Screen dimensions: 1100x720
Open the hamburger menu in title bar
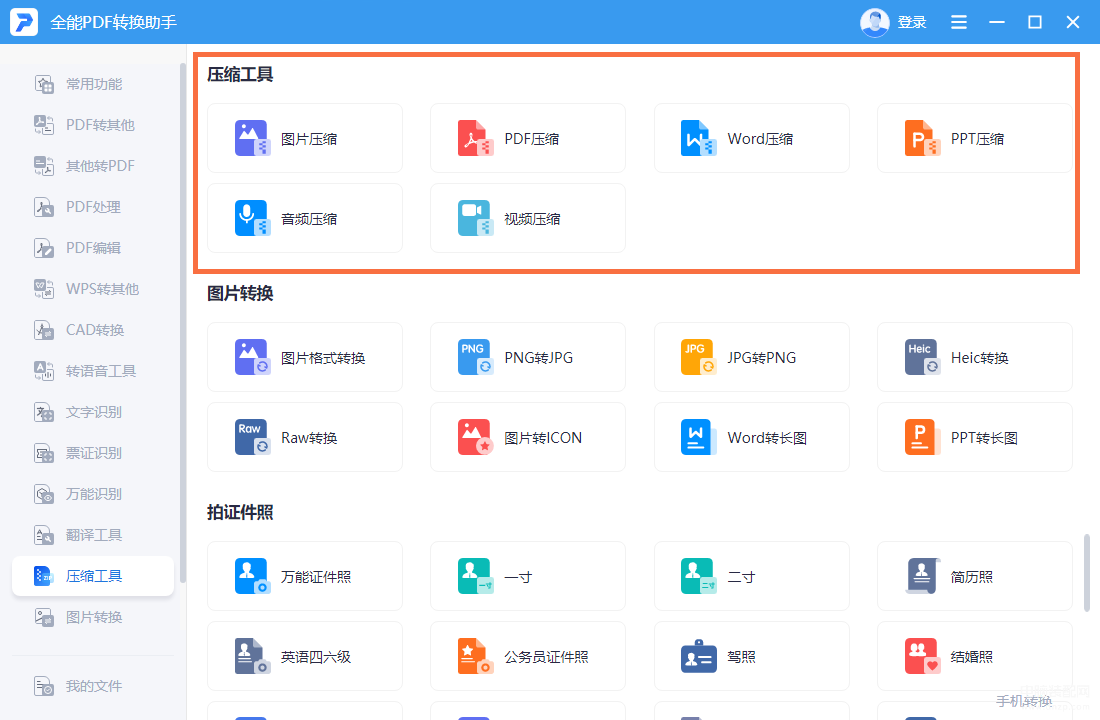click(x=958, y=22)
